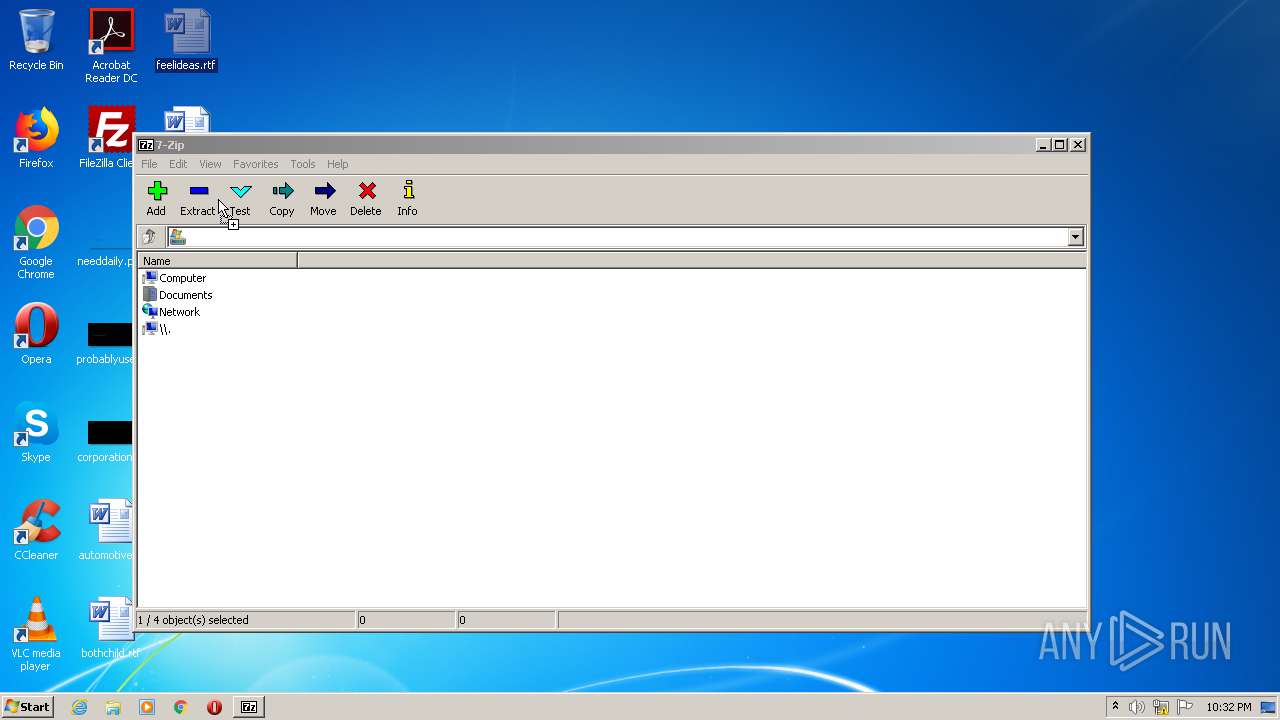Click the status bar selection count text
This screenshot has width=1280, height=720.
tap(193, 620)
